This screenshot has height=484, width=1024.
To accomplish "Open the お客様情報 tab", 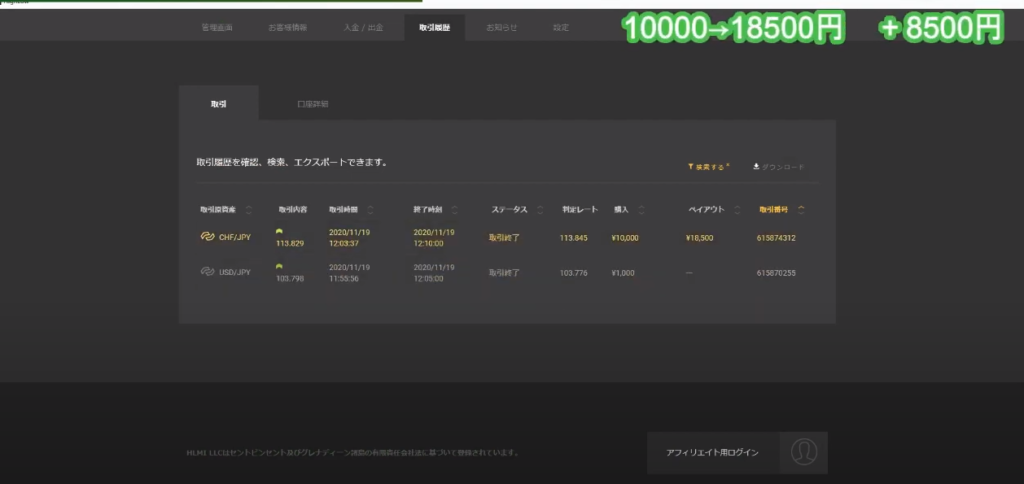I will 287,27.
